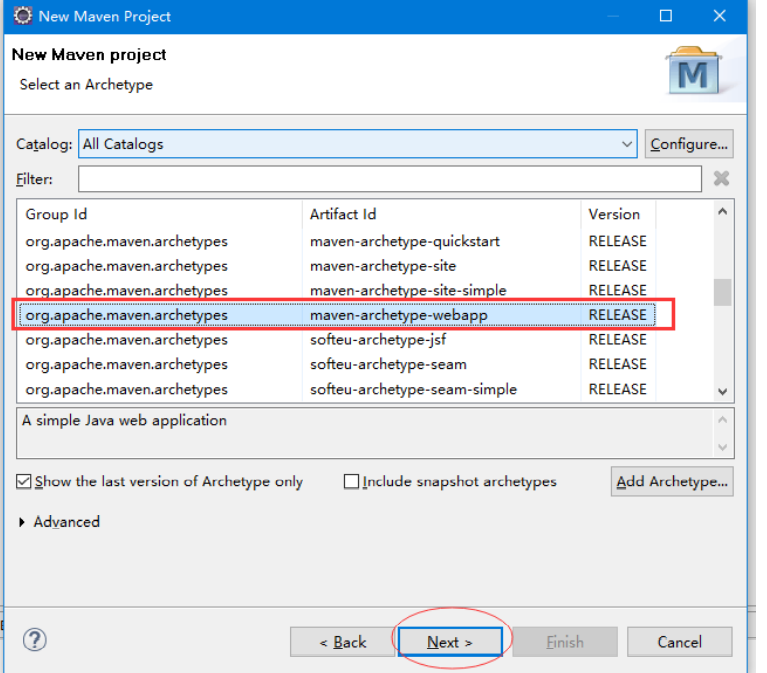Click the description text A simple Java web application
This screenshot has height=673, width=767.
[x=124, y=421]
